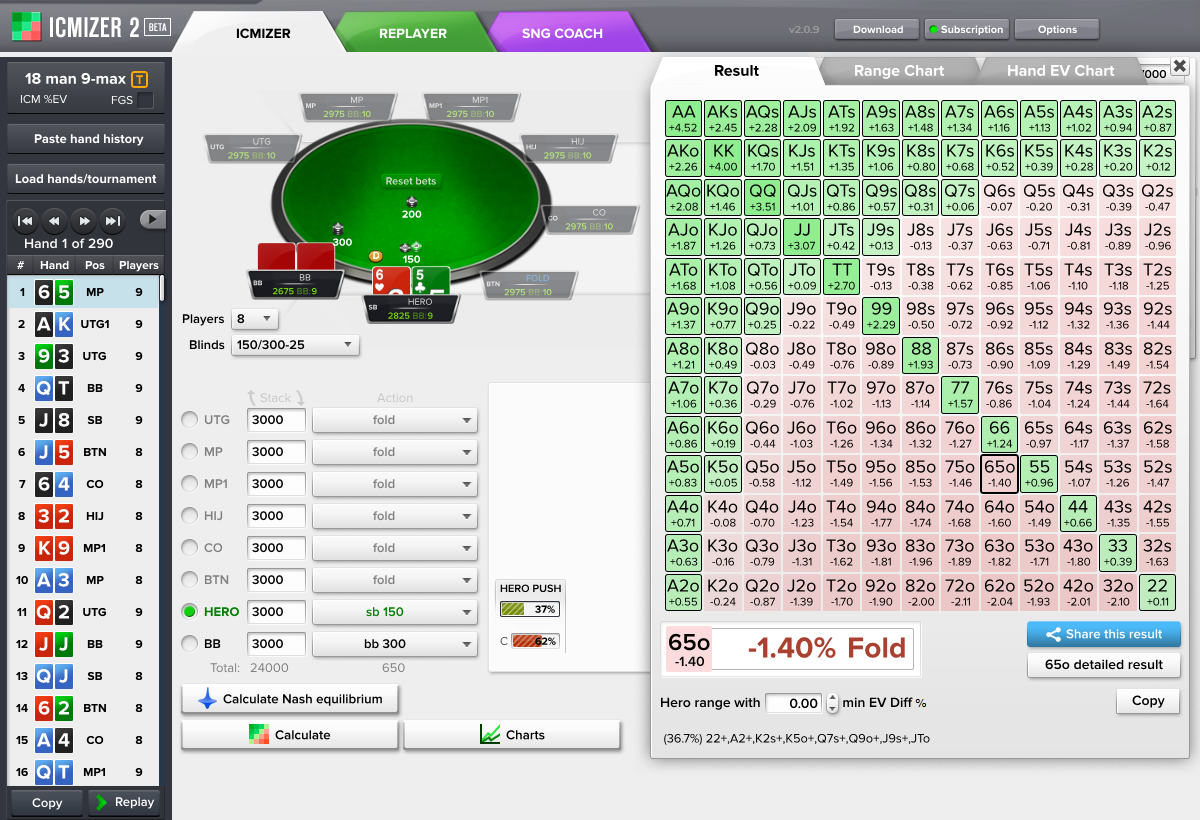Click the BB player's red hidden cards
Viewport: 1200px width, 820px height.
click(296, 256)
